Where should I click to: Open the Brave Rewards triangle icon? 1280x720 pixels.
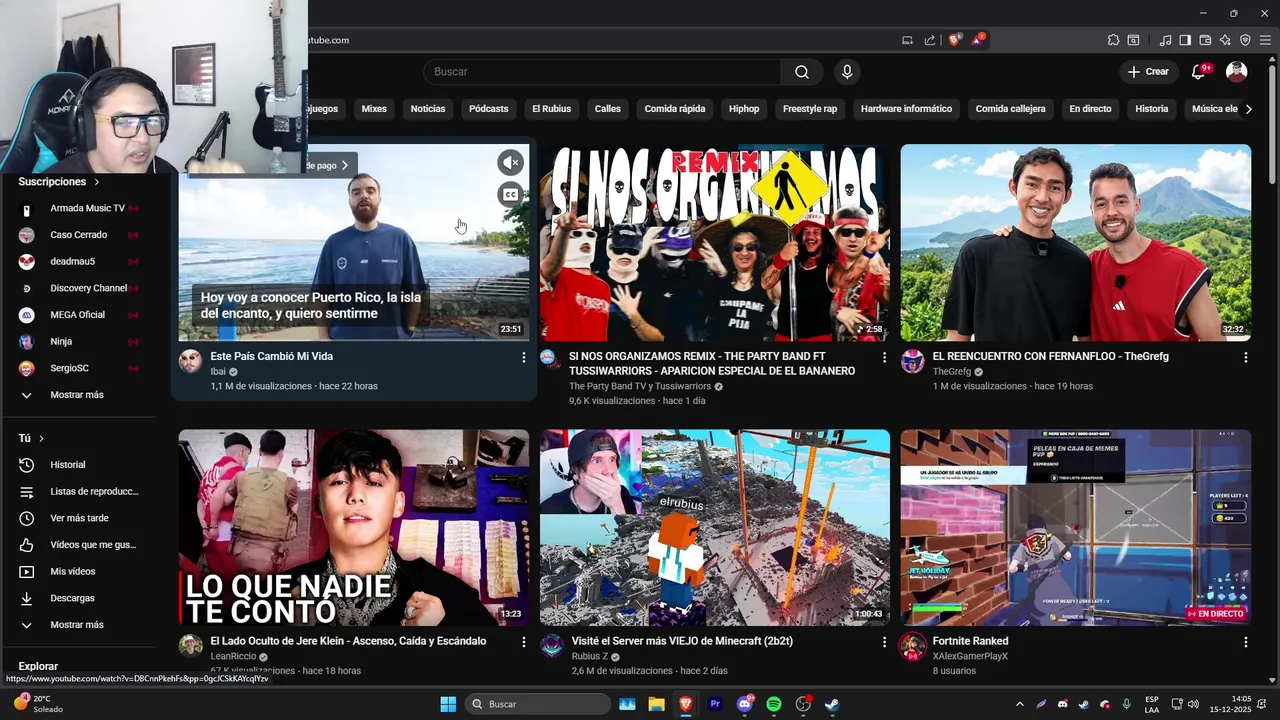coord(978,40)
